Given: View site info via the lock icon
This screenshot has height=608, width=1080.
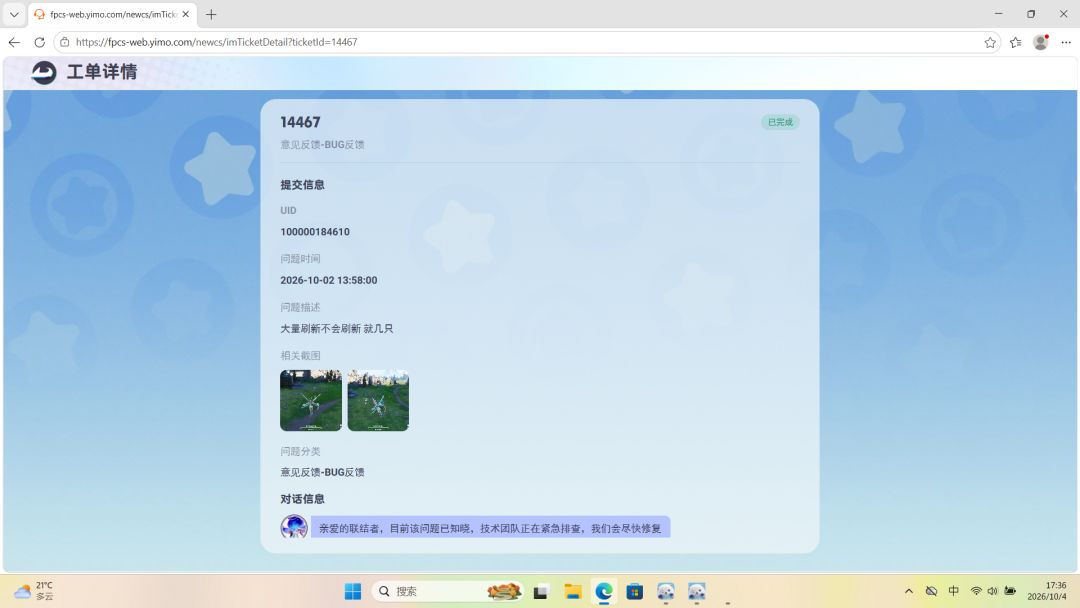Looking at the screenshot, I should (x=65, y=42).
